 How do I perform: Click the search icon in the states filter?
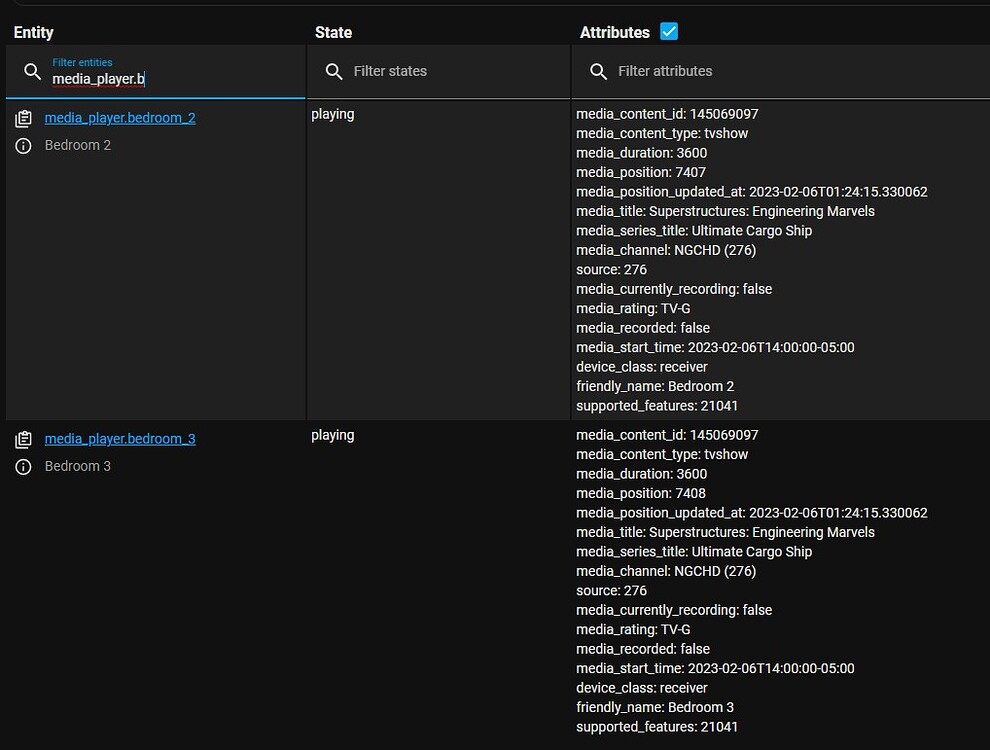click(x=333, y=71)
